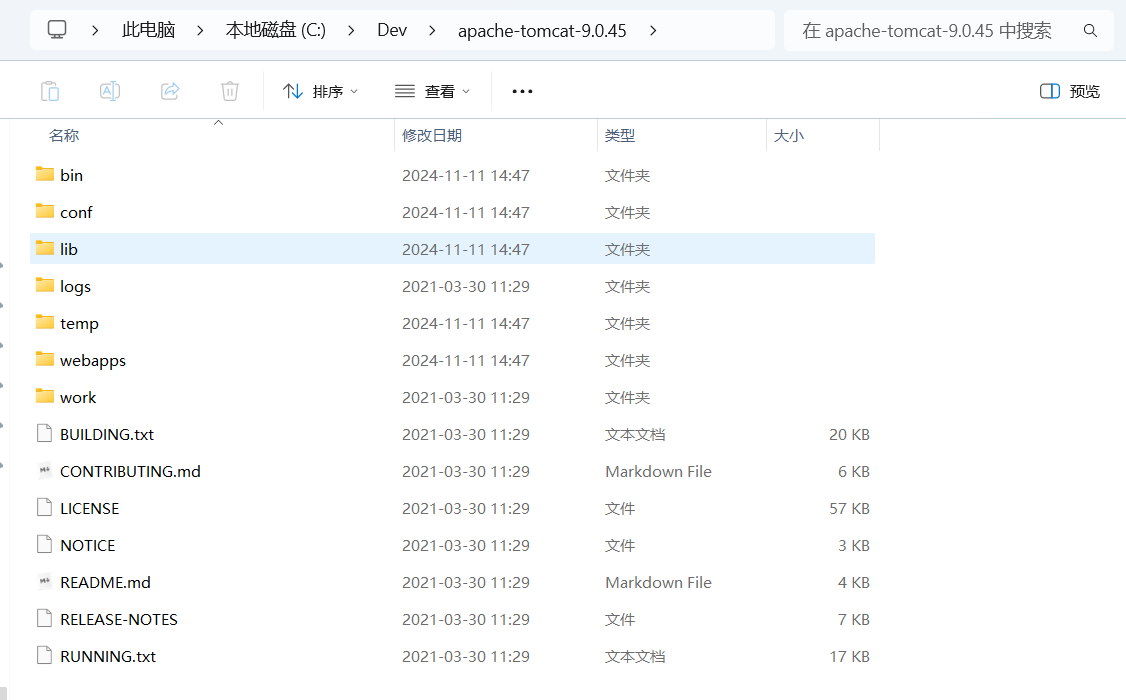
Task: Click the search magnifier icon
Action: tap(1090, 30)
